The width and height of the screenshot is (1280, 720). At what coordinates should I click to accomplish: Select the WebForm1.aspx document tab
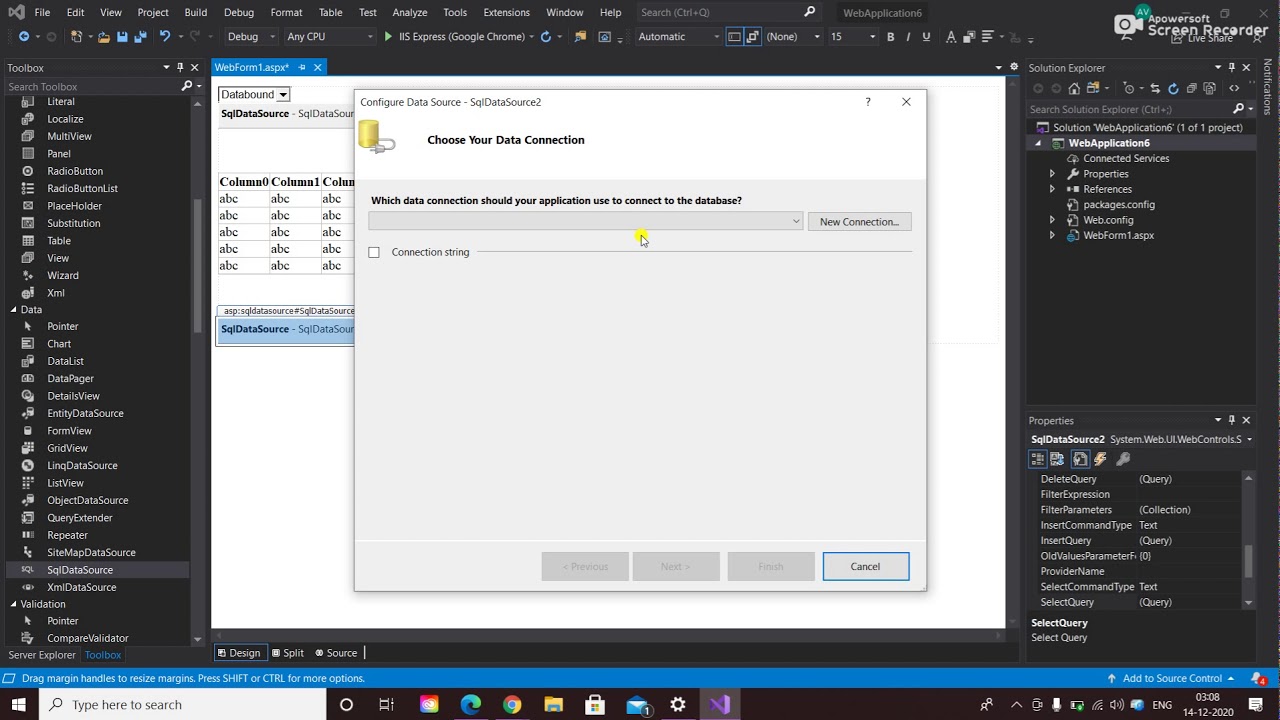[252, 67]
